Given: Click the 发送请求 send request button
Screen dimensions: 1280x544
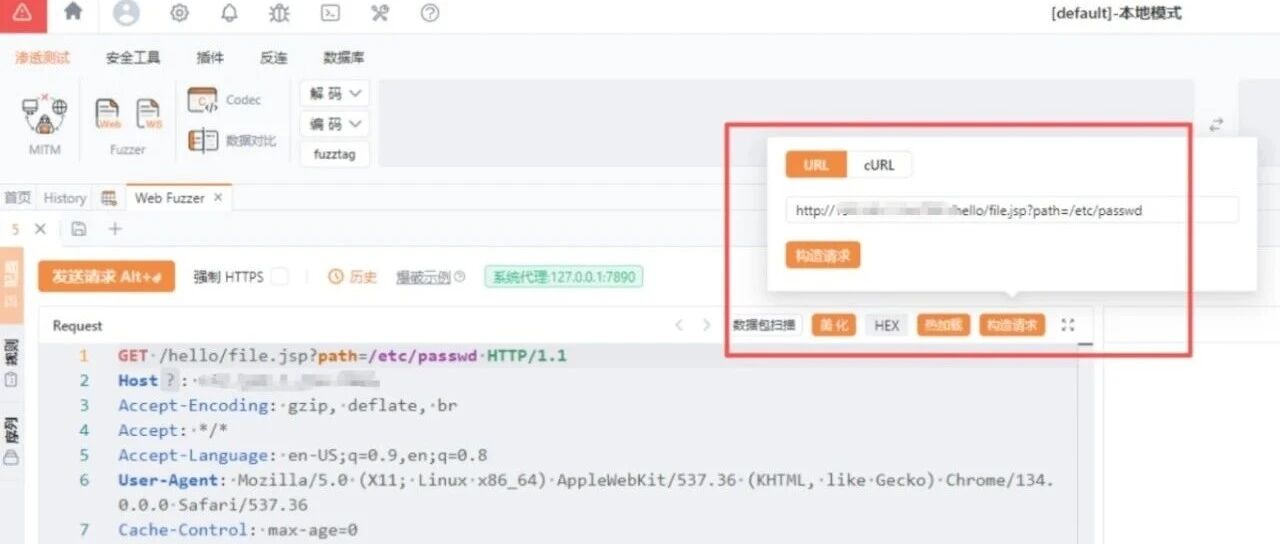Looking at the screenshot, I should (106, 277).
